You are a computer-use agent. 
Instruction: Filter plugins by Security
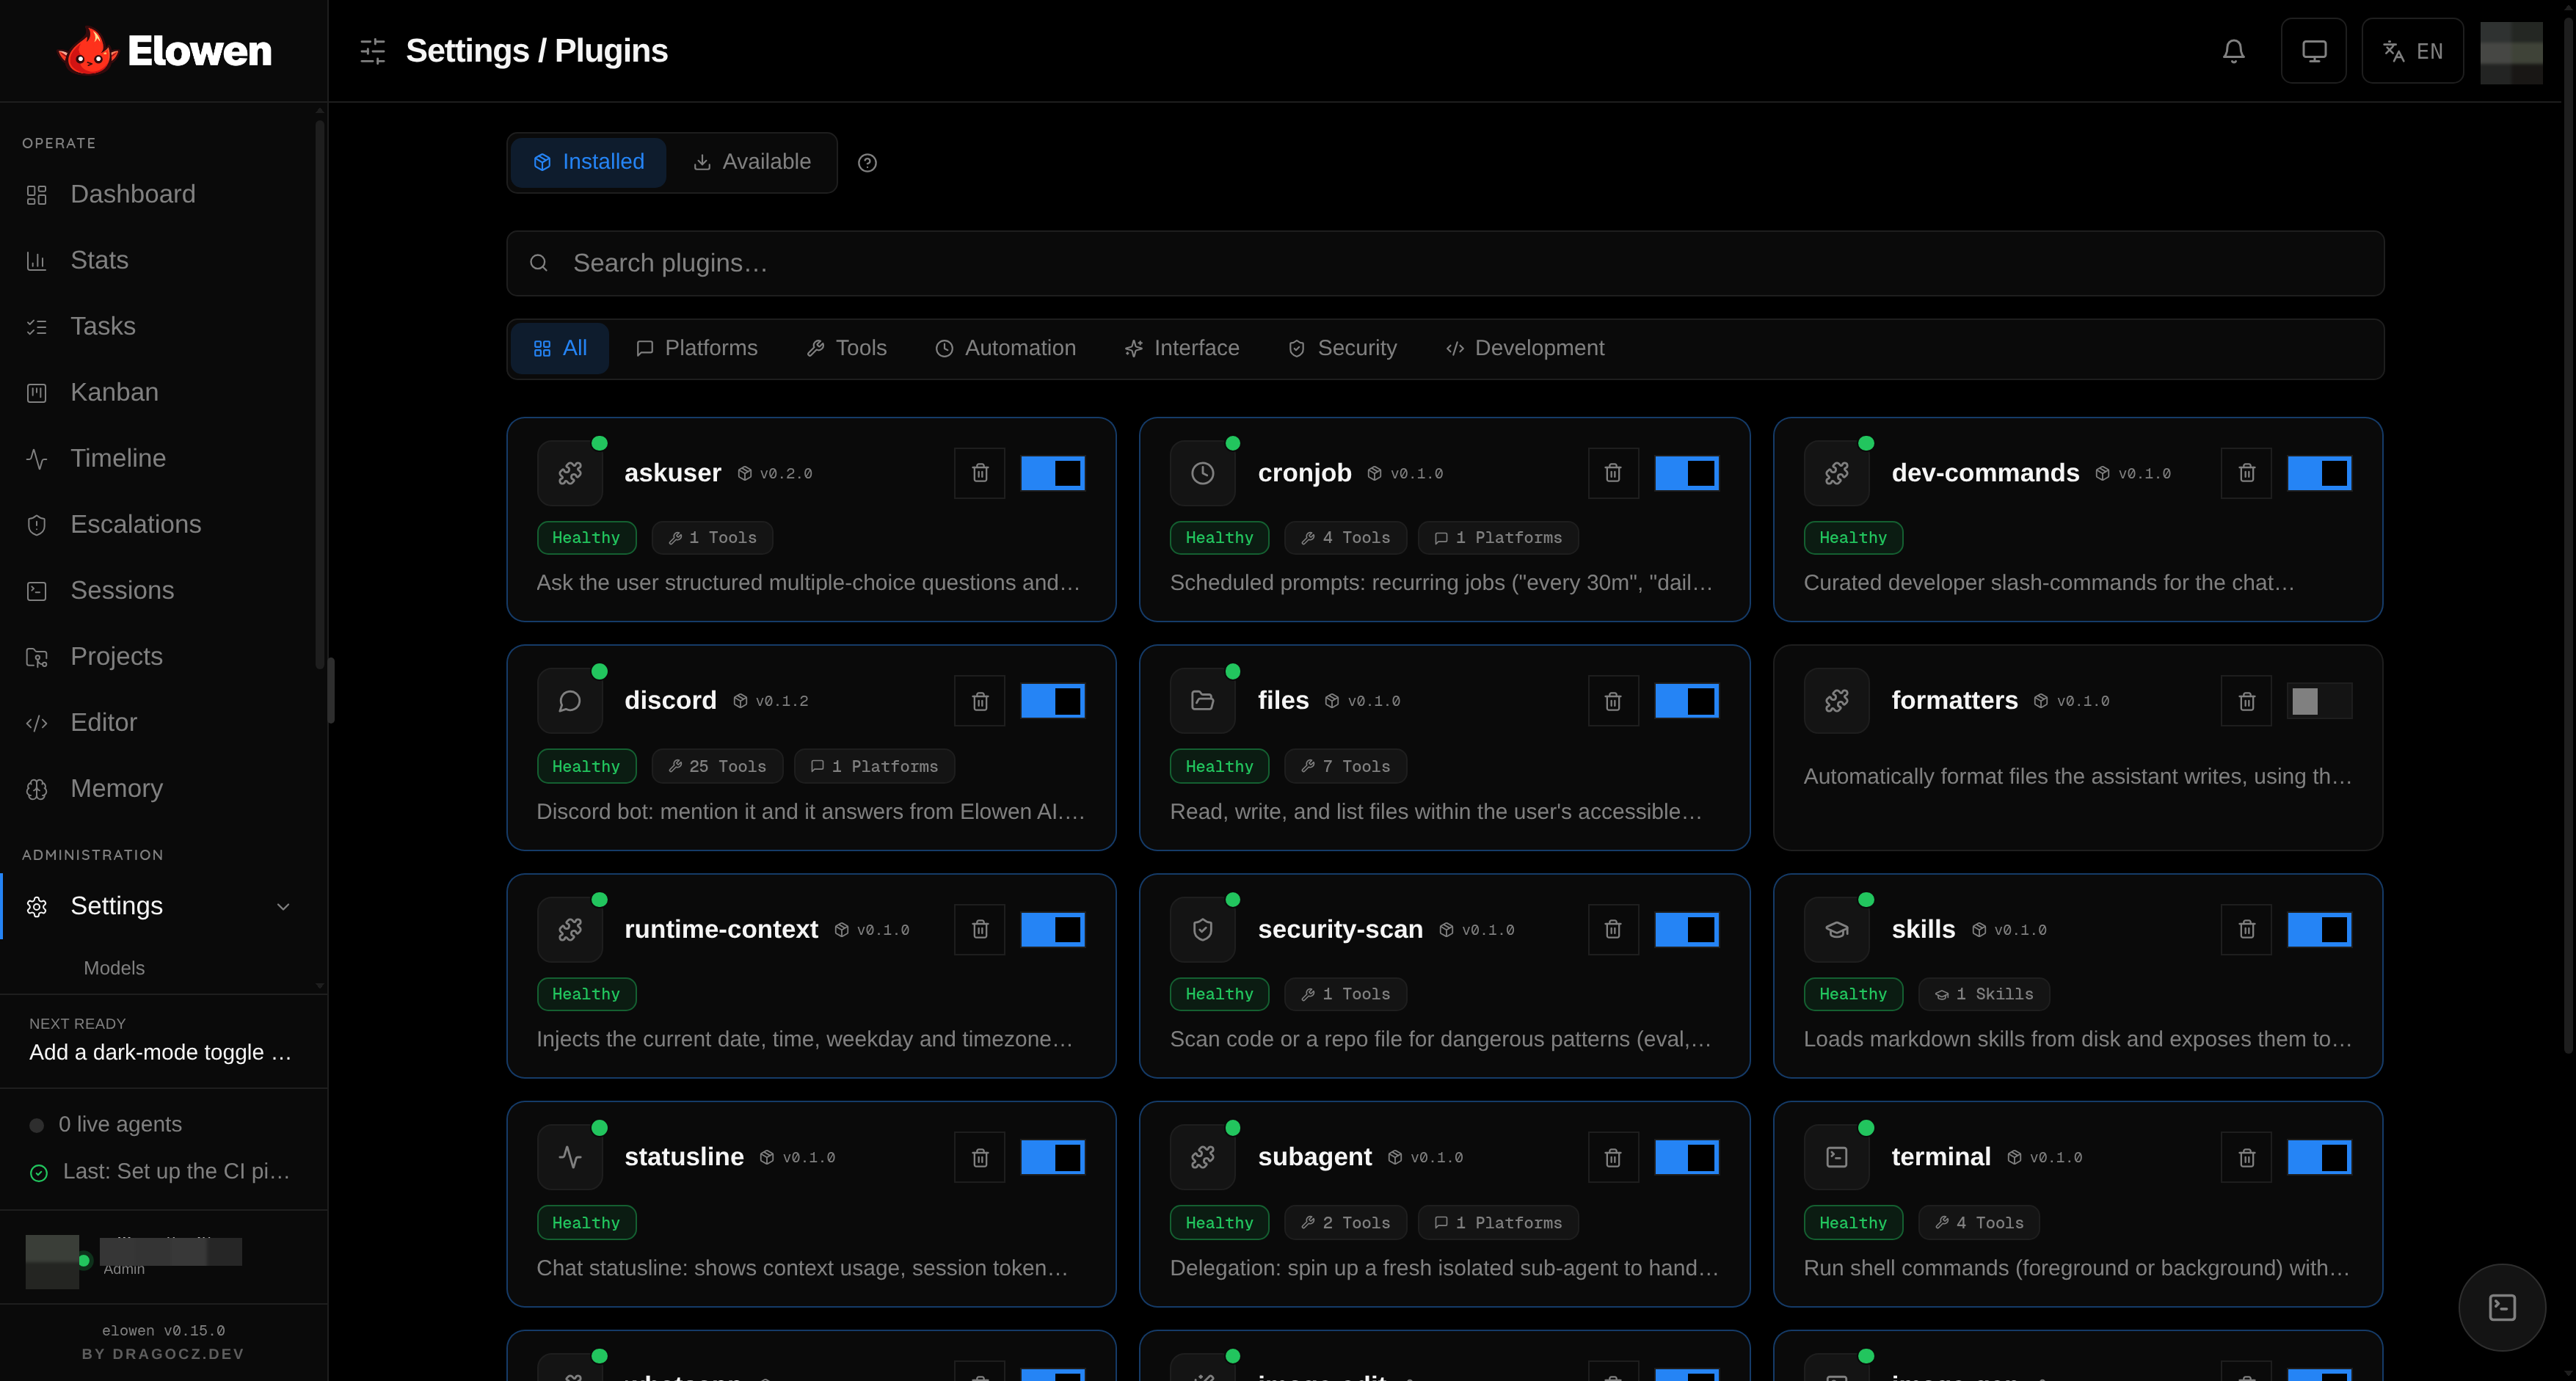(1342, 348)
